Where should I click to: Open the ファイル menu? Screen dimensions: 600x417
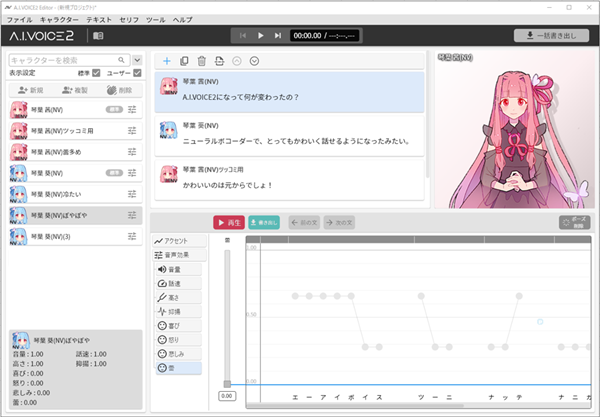20,20
